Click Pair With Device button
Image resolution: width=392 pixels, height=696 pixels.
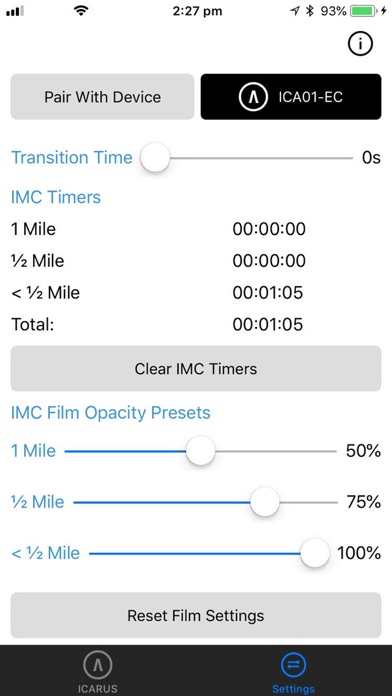[103, 97]
